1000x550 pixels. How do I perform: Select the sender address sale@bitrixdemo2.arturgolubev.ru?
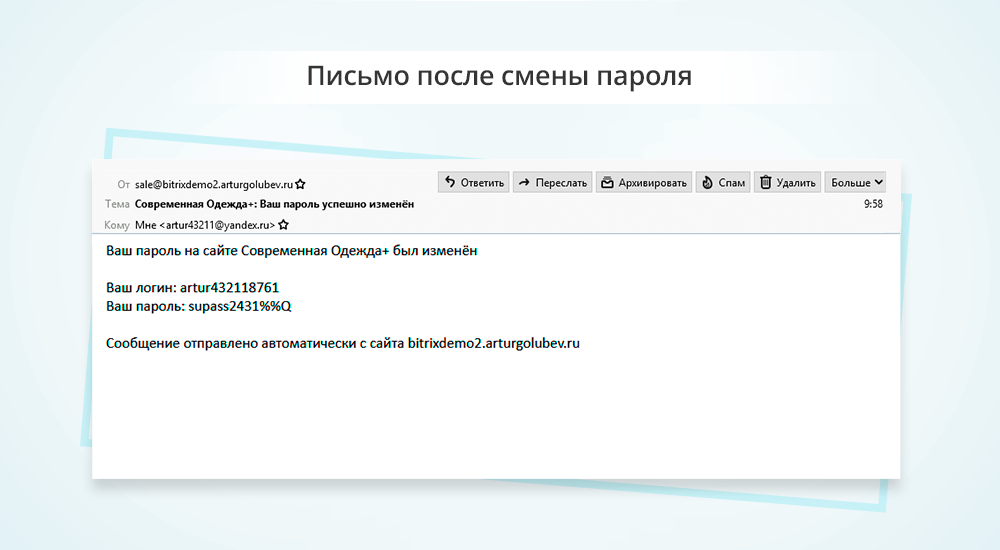coord(214,184)
